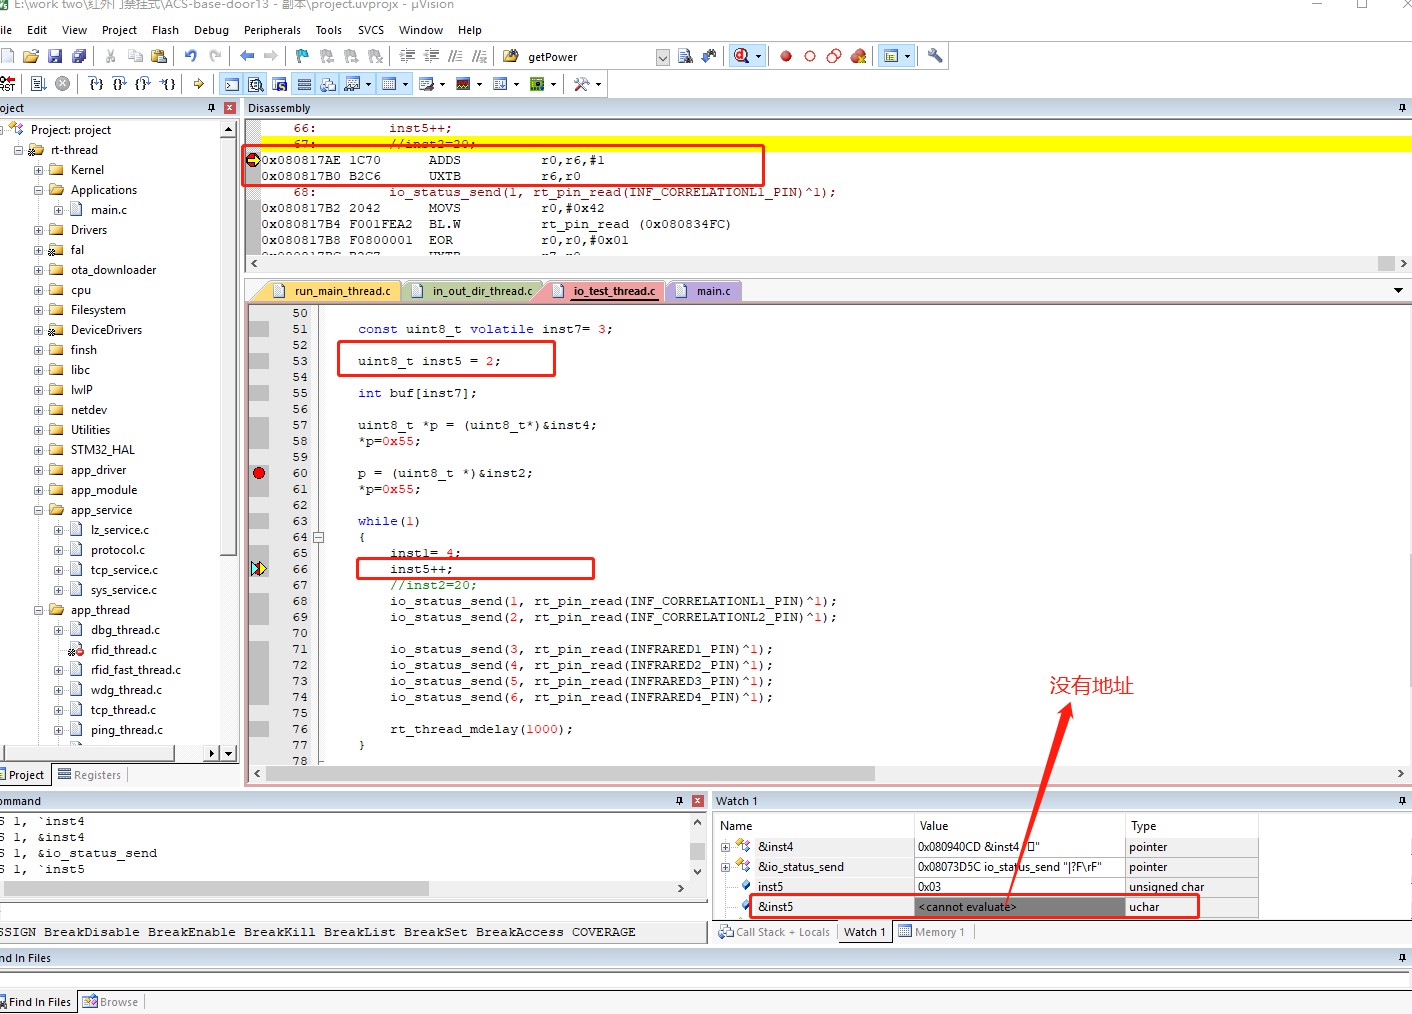Select tcp_service.c in the project tree
Image resolution: width=1412 pixels, height=1014 pixels.
[124, 570]
